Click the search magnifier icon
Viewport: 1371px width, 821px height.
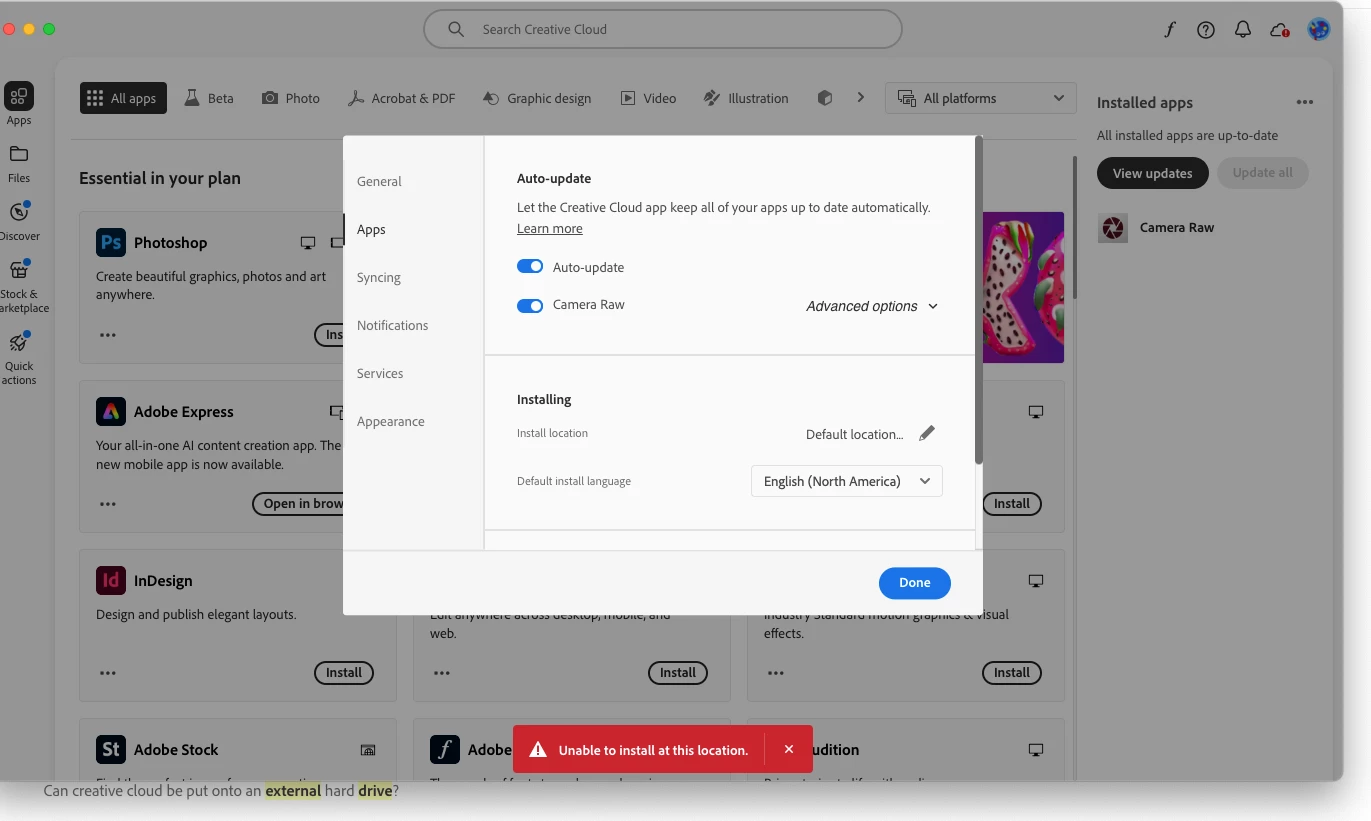pyautogui.click(x=456, y=29)
